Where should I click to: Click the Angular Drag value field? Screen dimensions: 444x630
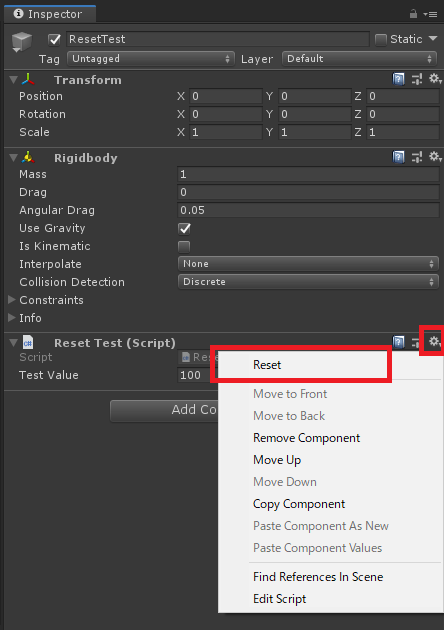coord(308,210)
